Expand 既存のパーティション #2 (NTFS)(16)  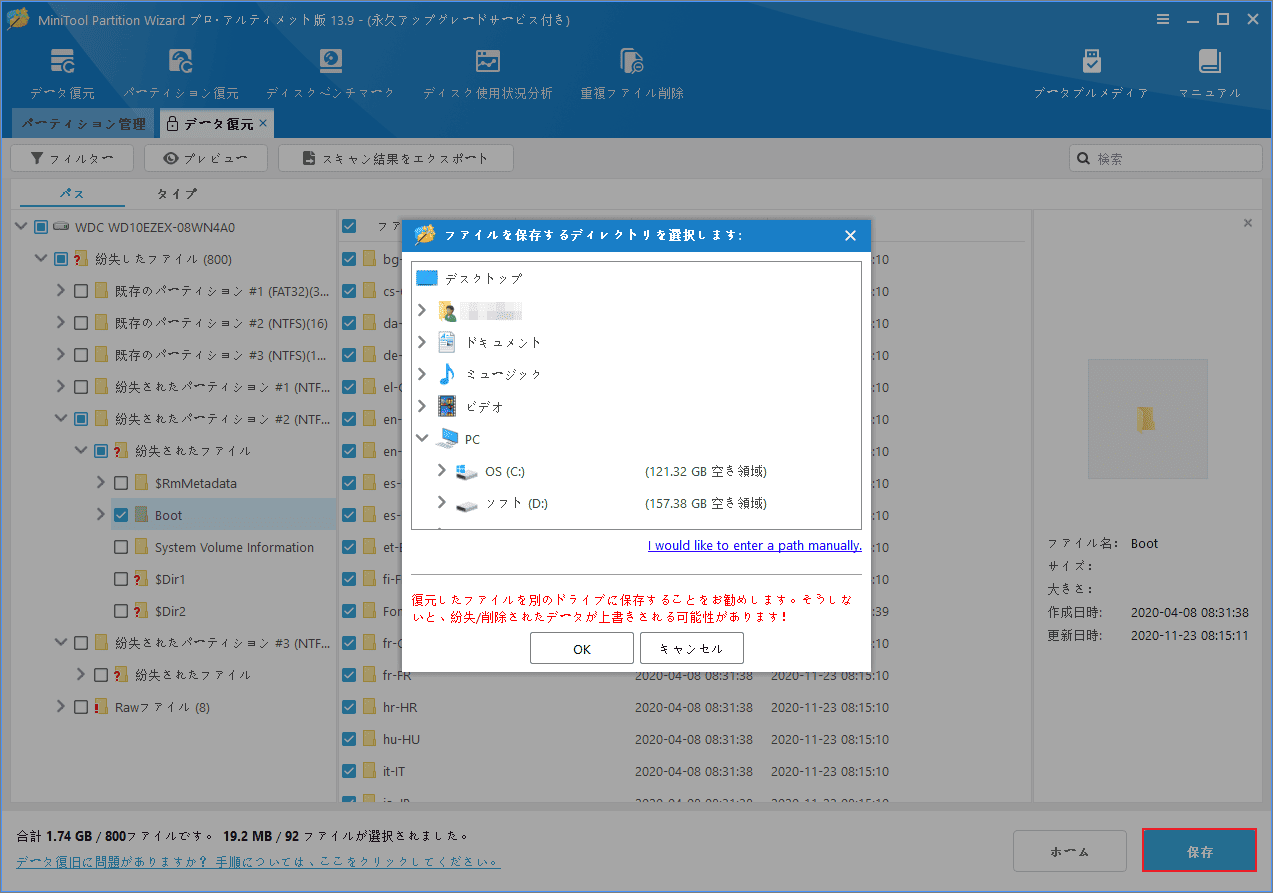coord(61,323)
